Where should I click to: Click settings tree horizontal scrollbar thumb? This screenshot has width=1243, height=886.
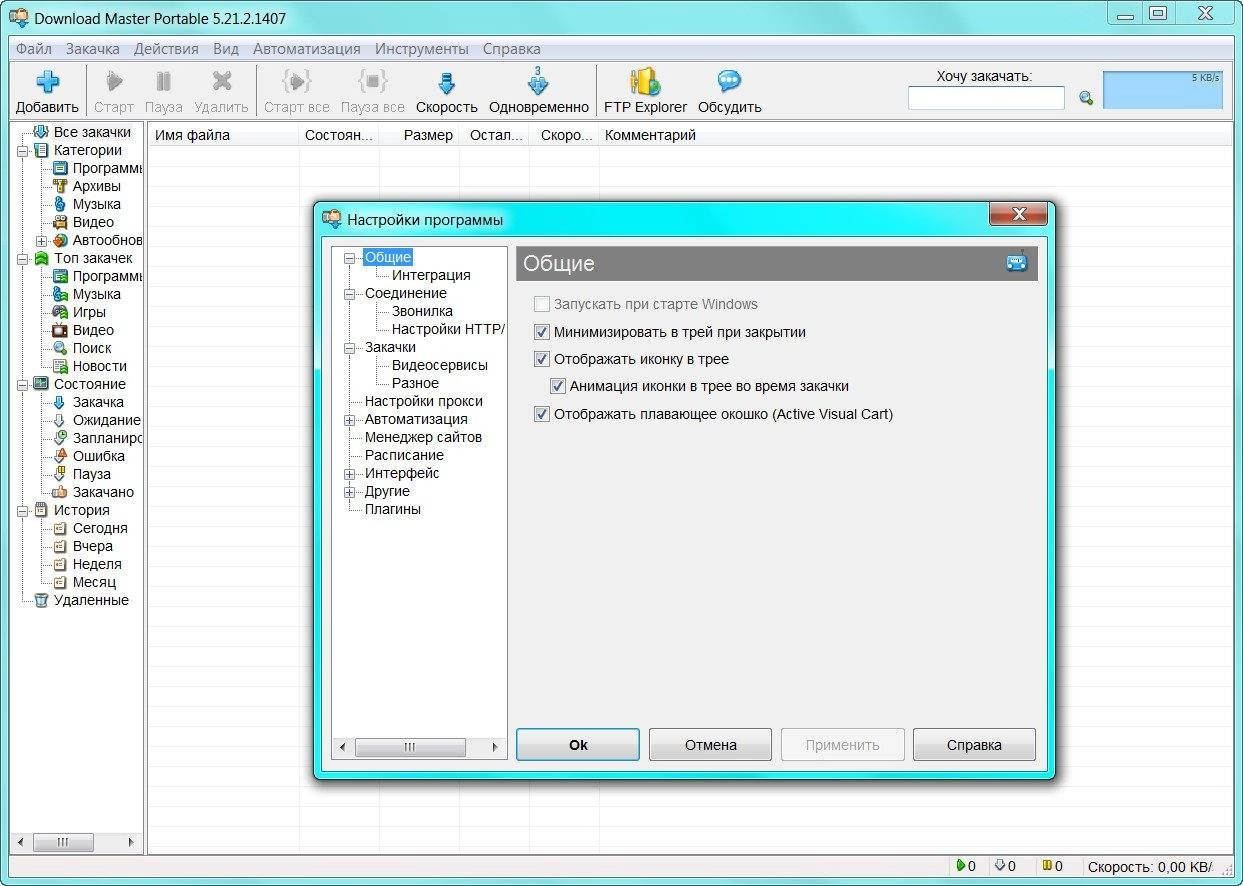coord(410,747)
